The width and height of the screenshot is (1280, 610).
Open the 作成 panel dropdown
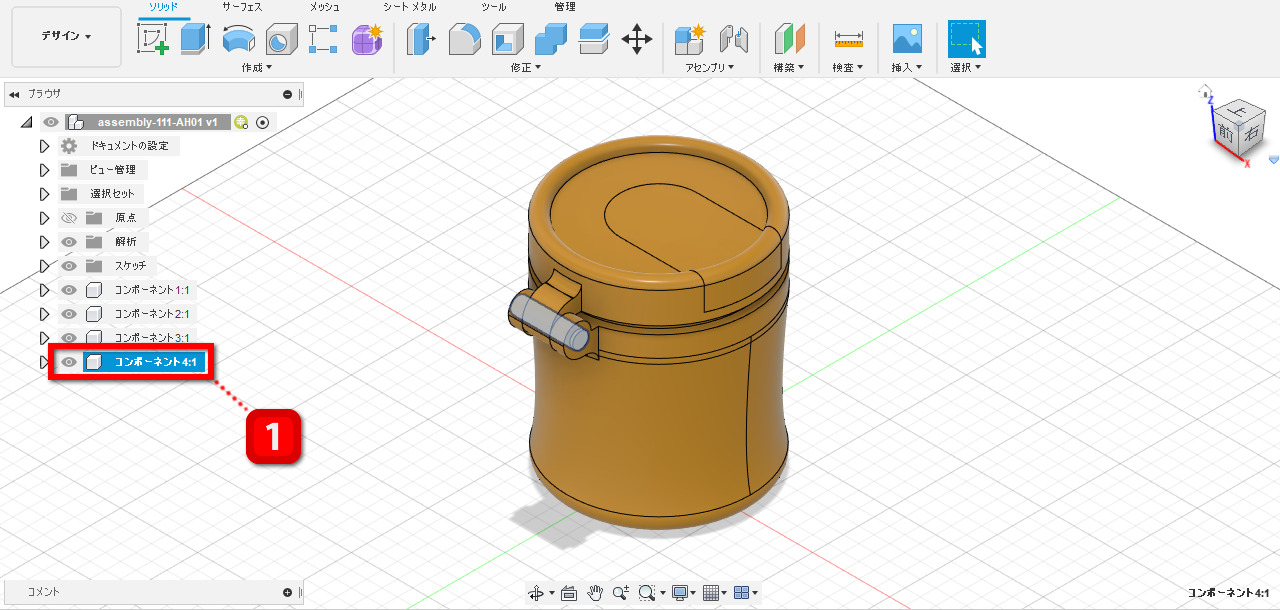pos(257,68)
